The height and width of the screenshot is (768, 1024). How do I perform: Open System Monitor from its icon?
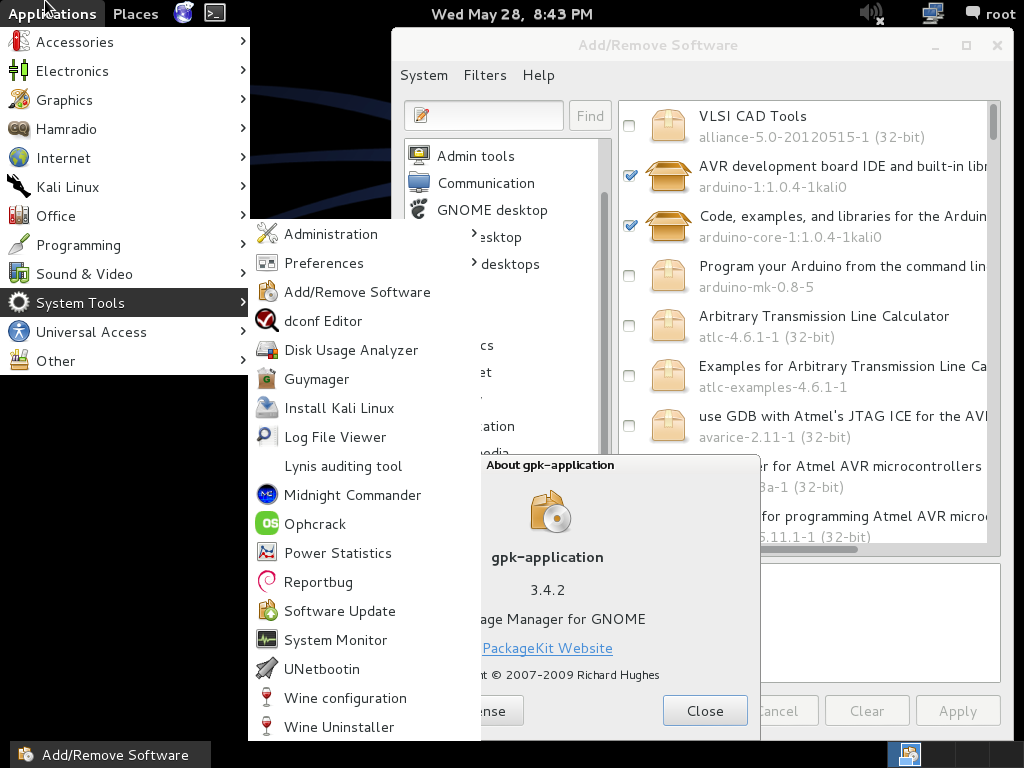tap(267, 640)
